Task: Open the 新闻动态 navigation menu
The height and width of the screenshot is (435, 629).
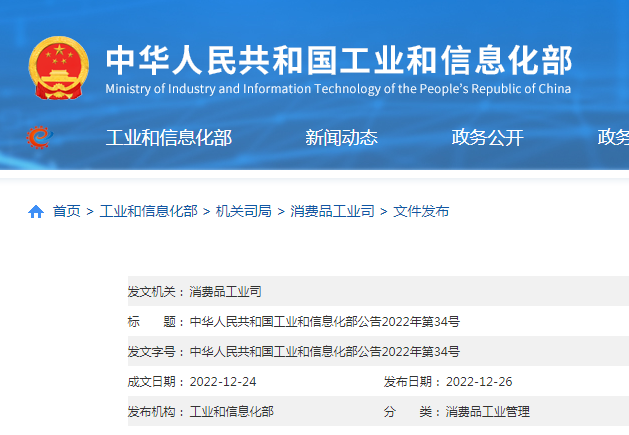Action: click(341, 138)
